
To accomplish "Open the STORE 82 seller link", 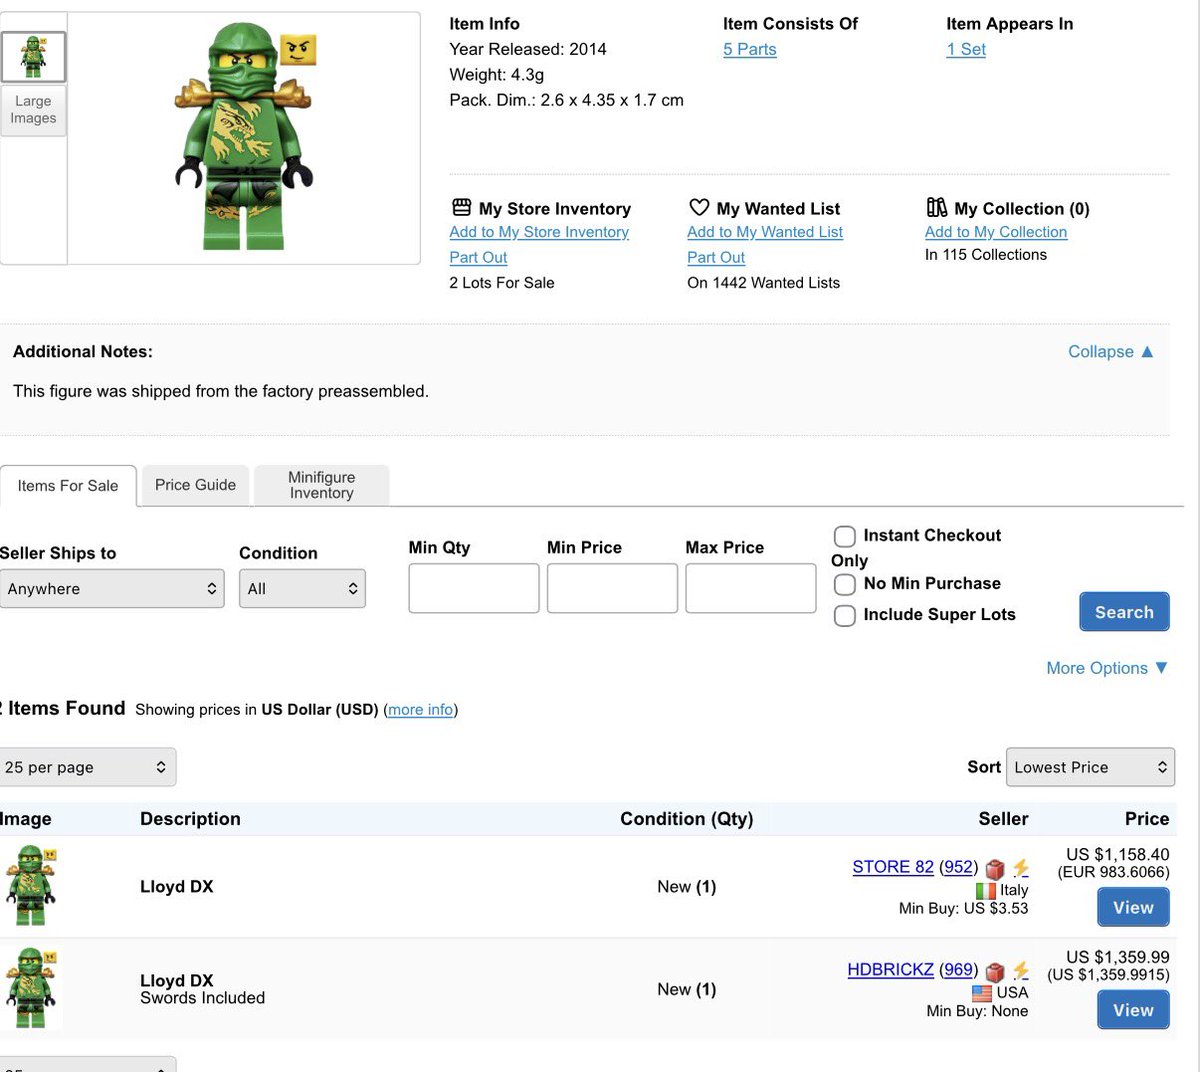I will pyautogui.click(x=893, y=867).
